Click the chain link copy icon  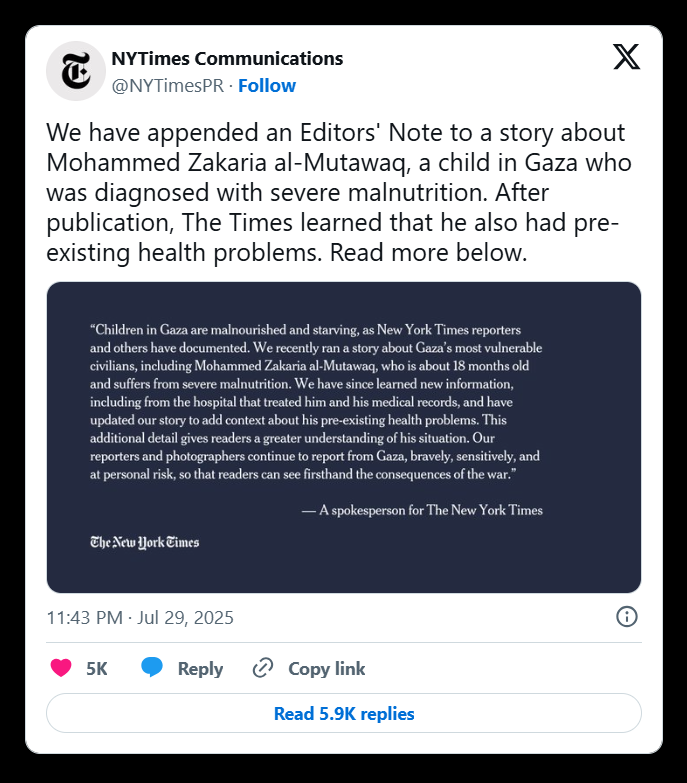(263, 668)
